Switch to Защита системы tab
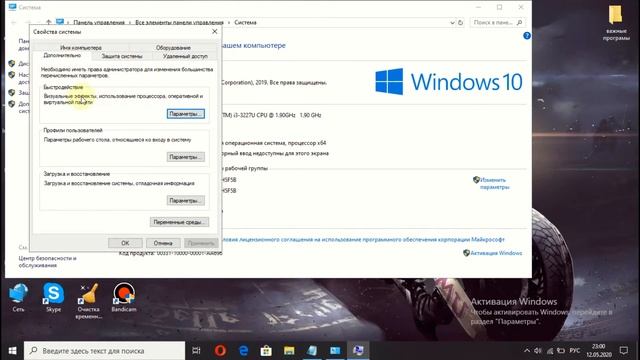The image size is (640, 360). 122,56
